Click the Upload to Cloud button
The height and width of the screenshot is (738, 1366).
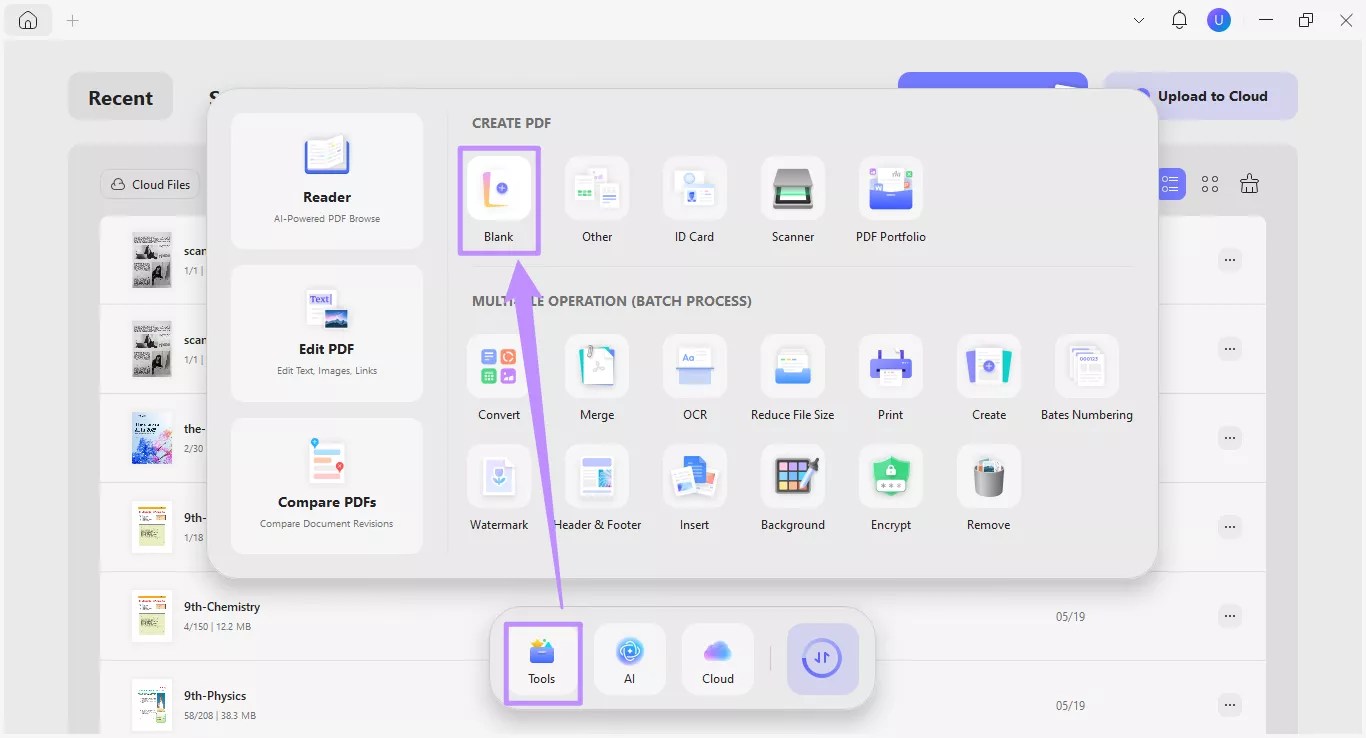(1201, 96)
